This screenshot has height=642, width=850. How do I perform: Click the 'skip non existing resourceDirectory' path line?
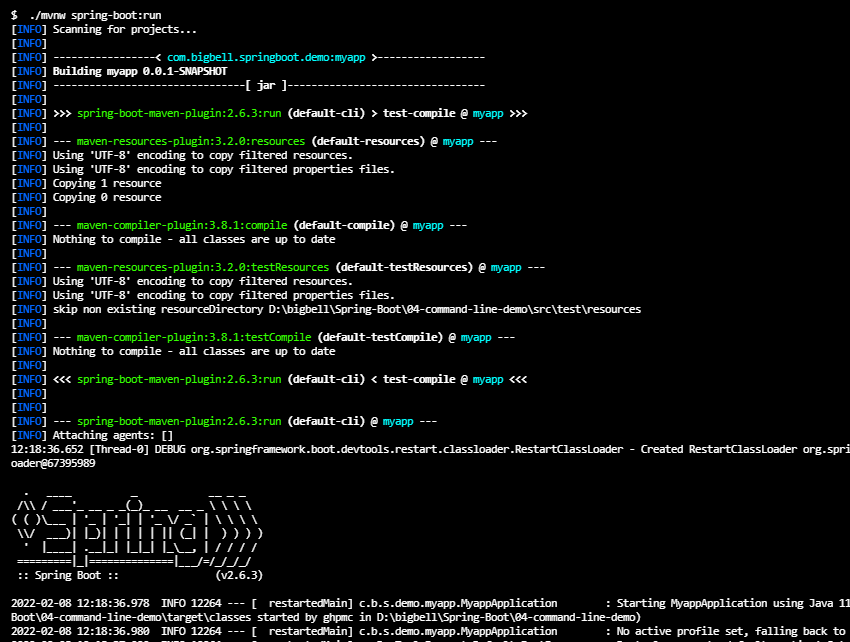347,310
